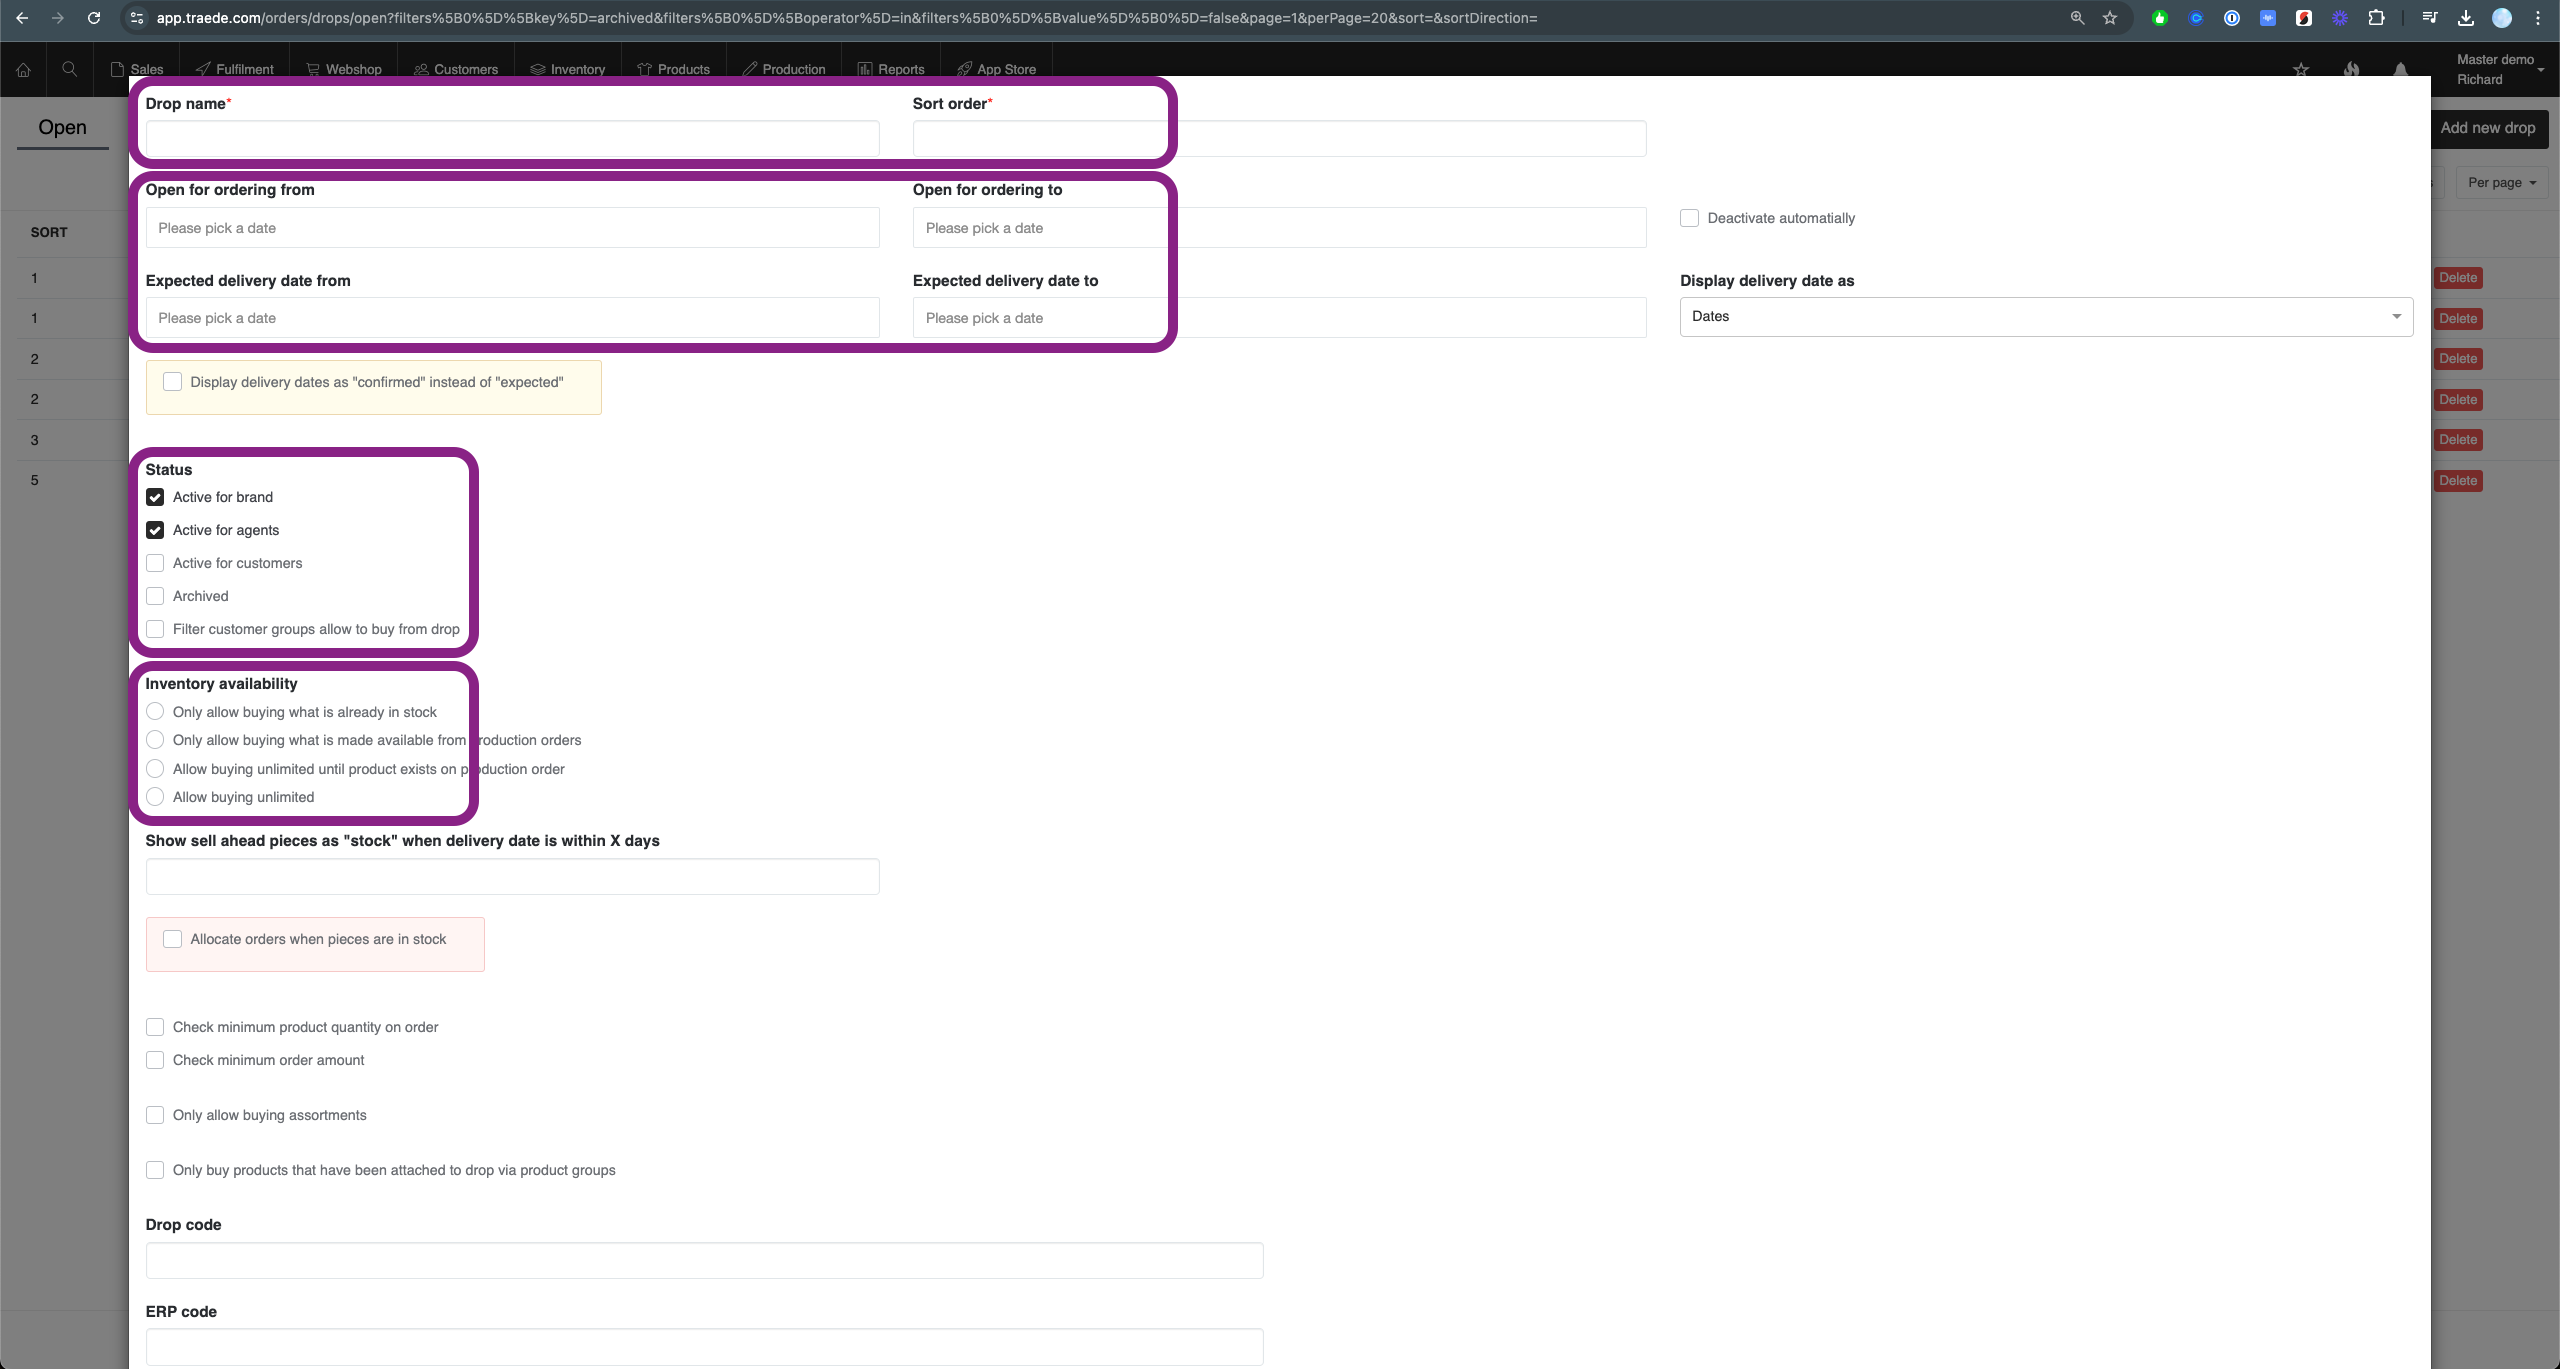Open the Inventory menu

[568, 69]
